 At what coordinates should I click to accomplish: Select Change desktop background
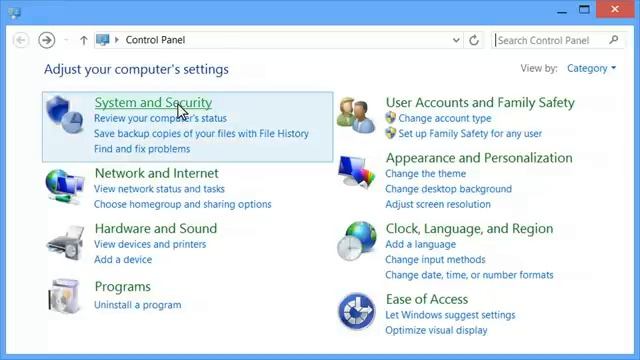(x=449, y=189)
